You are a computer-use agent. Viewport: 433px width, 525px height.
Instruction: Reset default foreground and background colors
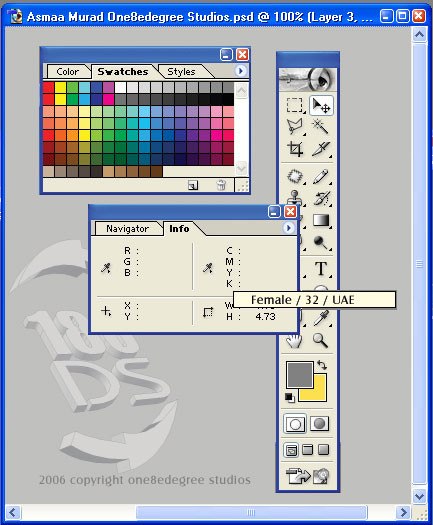290,397
